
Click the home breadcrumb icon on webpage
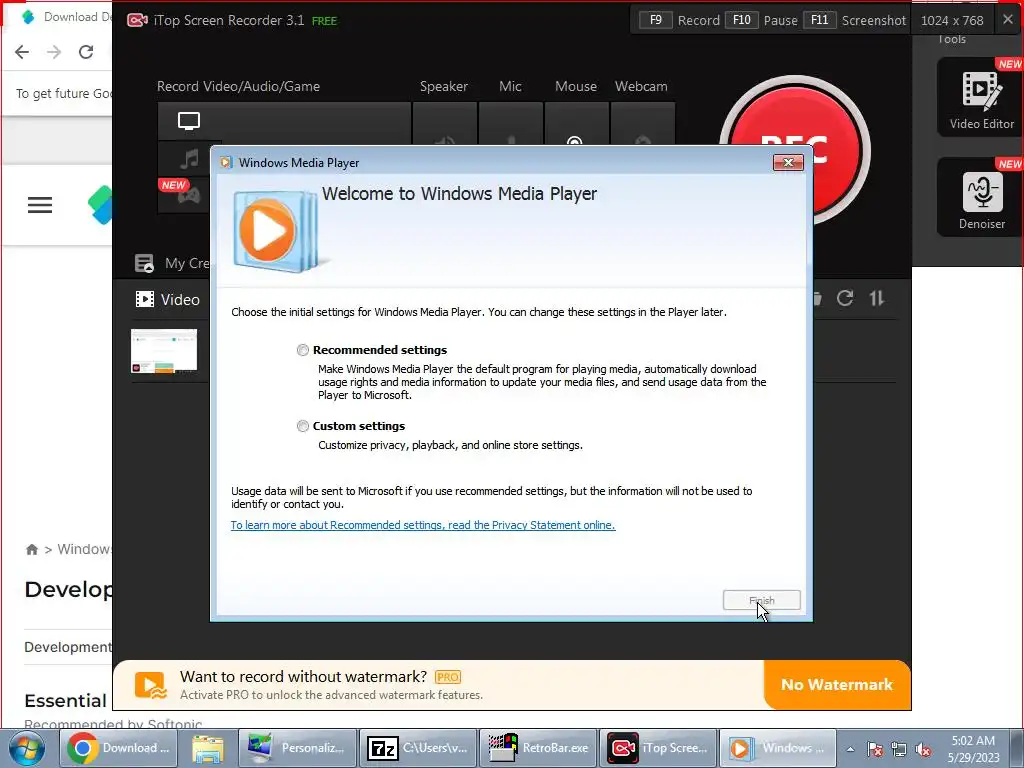(32, 549)
